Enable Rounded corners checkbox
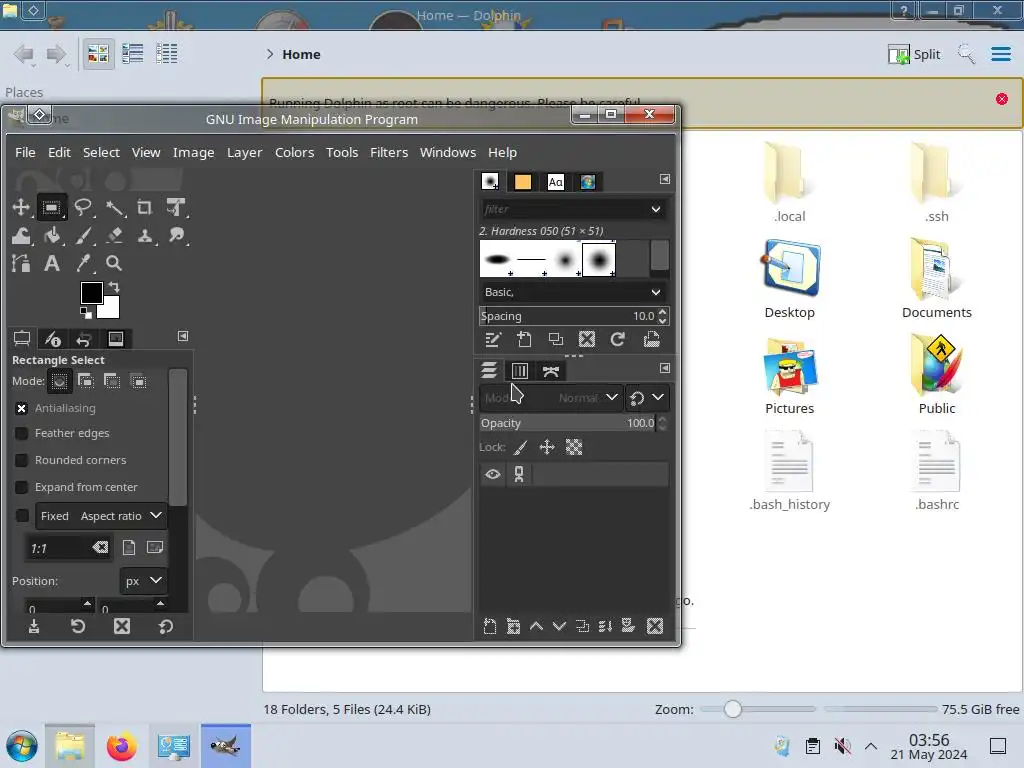This screenshot has height=768, width=1024. point(22,460)
